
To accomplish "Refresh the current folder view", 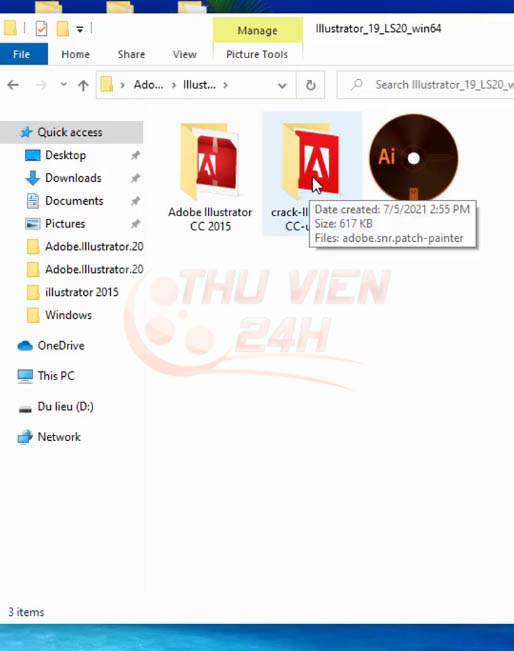I will 311,85.
